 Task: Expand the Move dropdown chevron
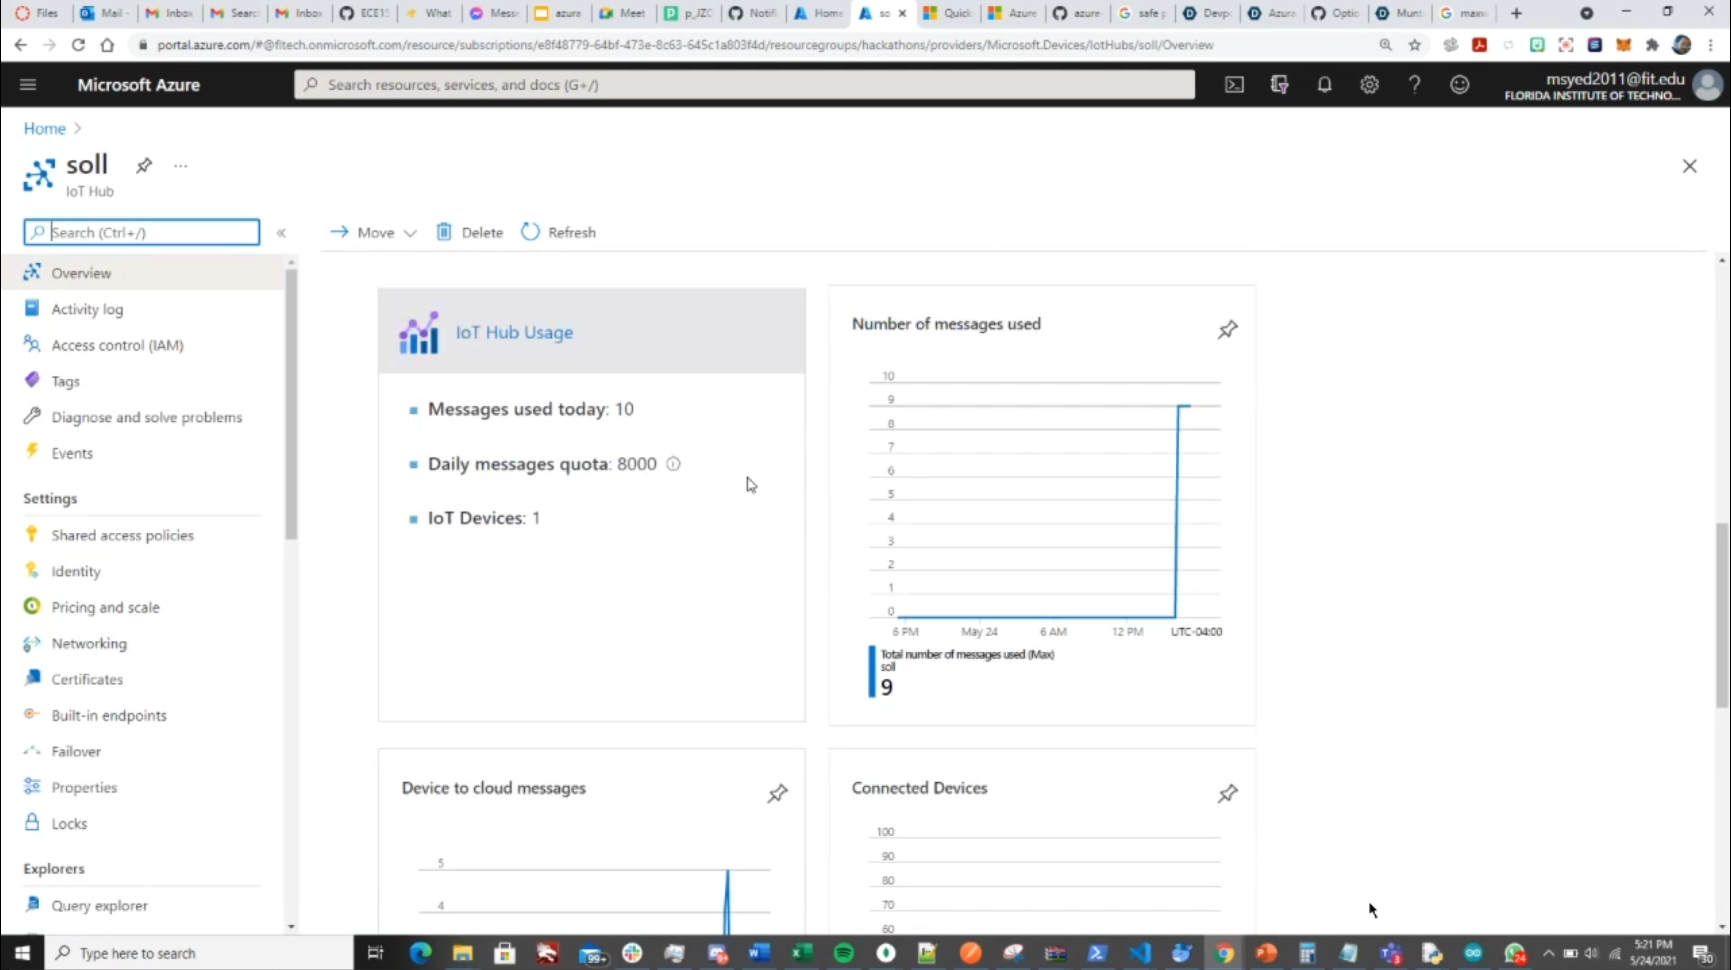click(410, 233)
